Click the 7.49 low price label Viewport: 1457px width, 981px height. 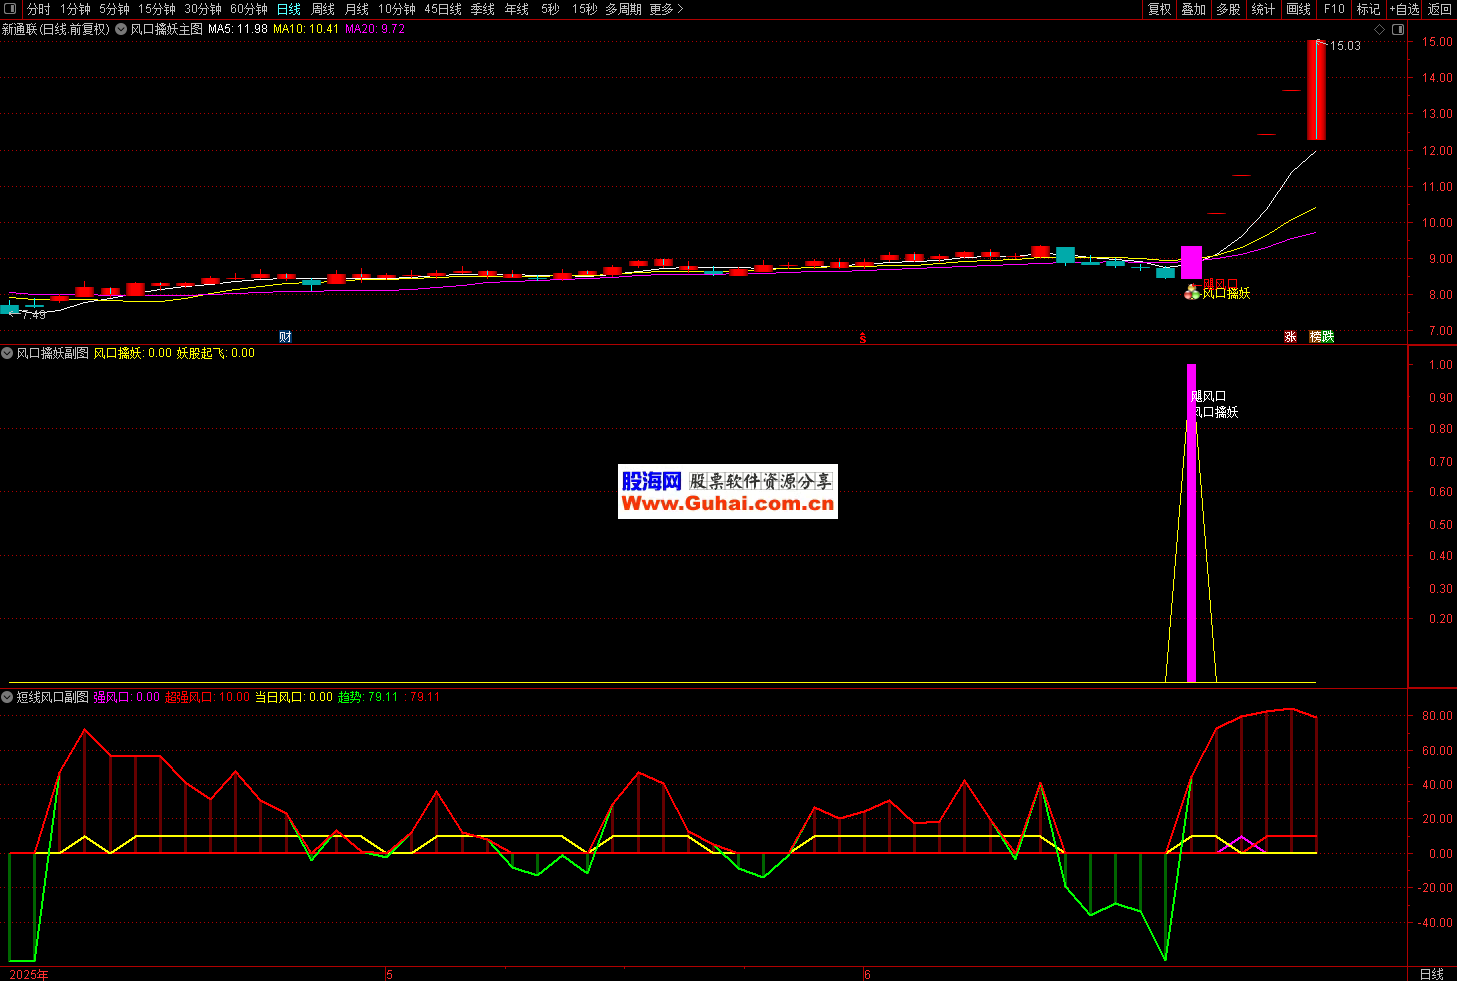pyautogui.click(x=34, y=315)
